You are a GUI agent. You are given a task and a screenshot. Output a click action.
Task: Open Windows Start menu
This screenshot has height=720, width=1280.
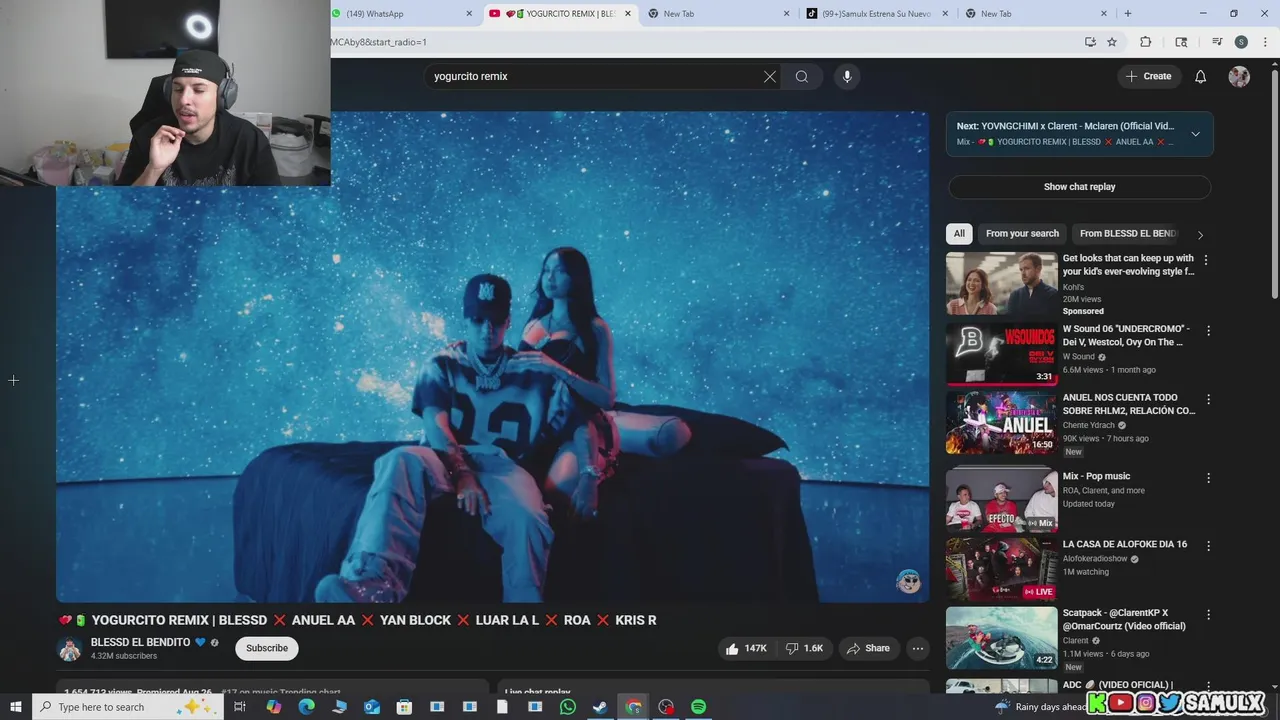tap(15, 707)
